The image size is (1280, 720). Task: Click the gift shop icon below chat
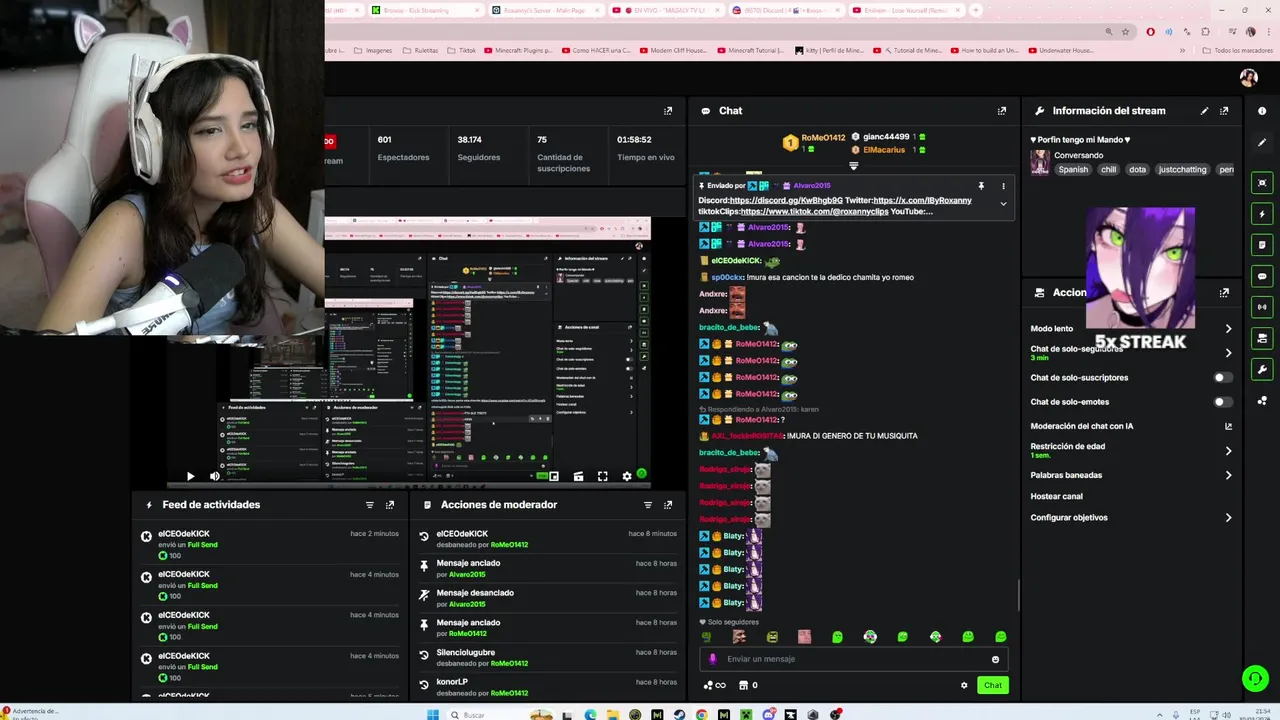(x=744, y=685)
